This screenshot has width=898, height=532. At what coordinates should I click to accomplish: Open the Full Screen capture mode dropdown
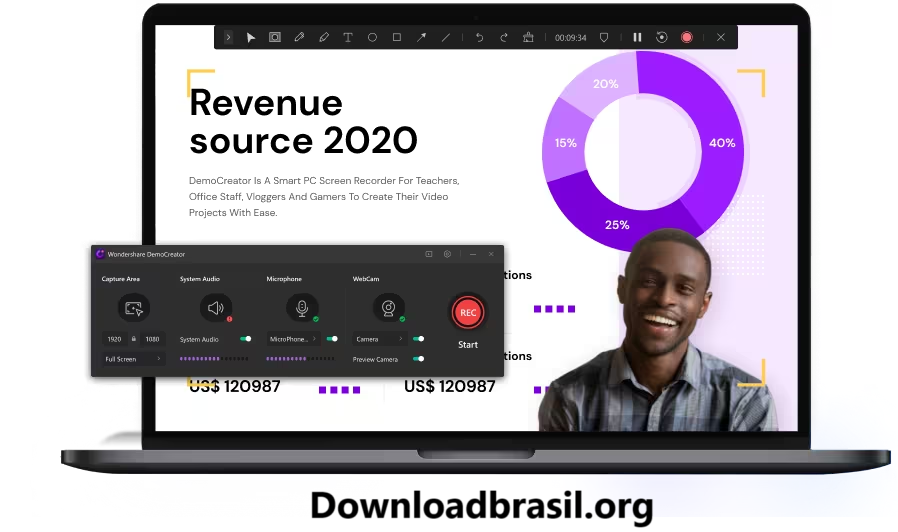tap(133, 359)
